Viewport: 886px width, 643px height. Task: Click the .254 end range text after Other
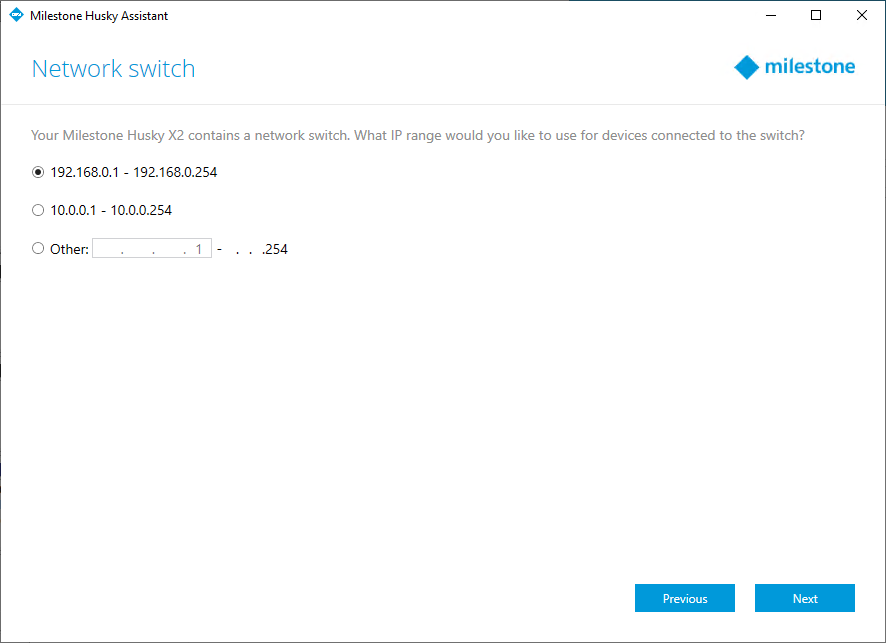point(274,249)
